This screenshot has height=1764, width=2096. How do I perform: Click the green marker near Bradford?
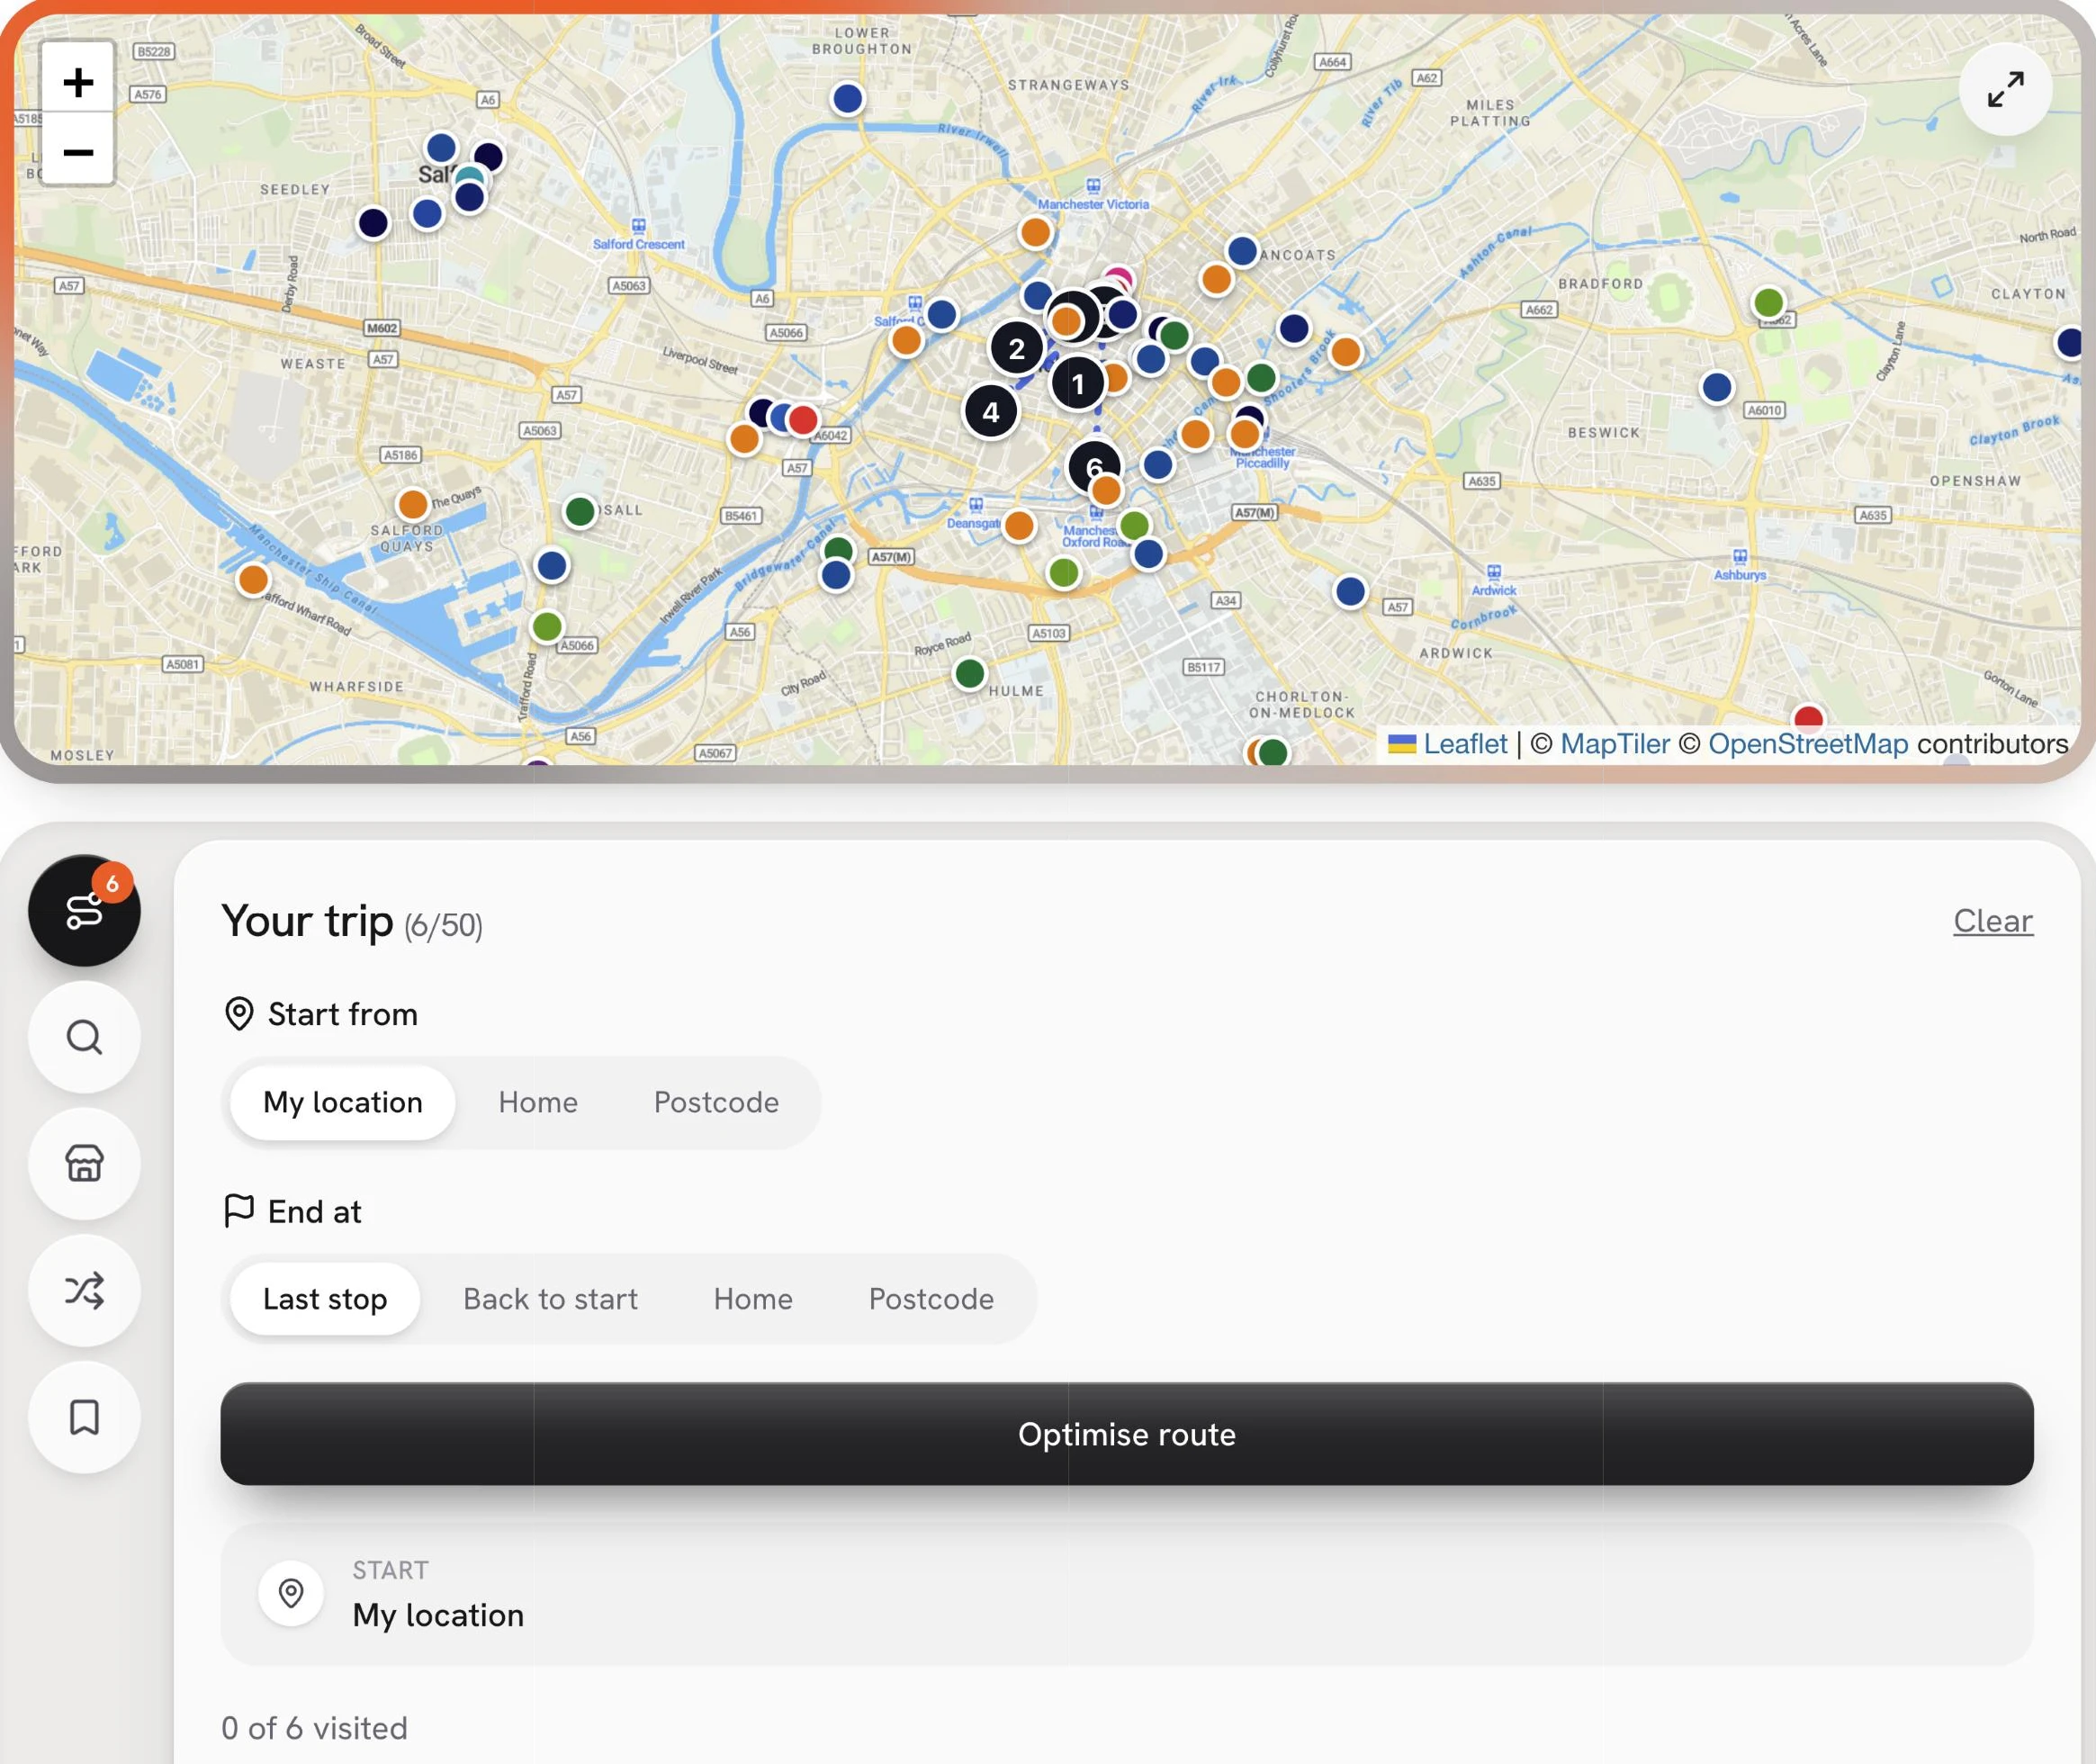pos(1768,302)
